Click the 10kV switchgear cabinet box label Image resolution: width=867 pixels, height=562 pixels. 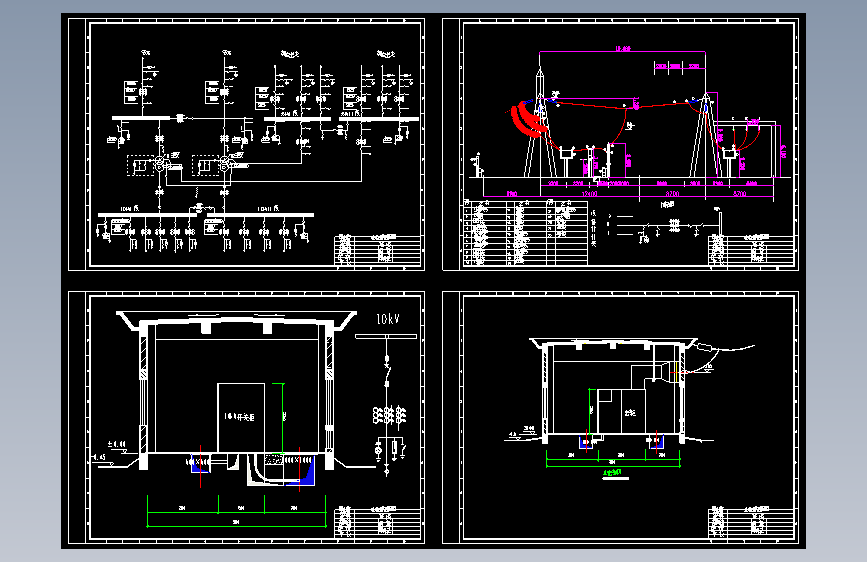coord(239,417)
